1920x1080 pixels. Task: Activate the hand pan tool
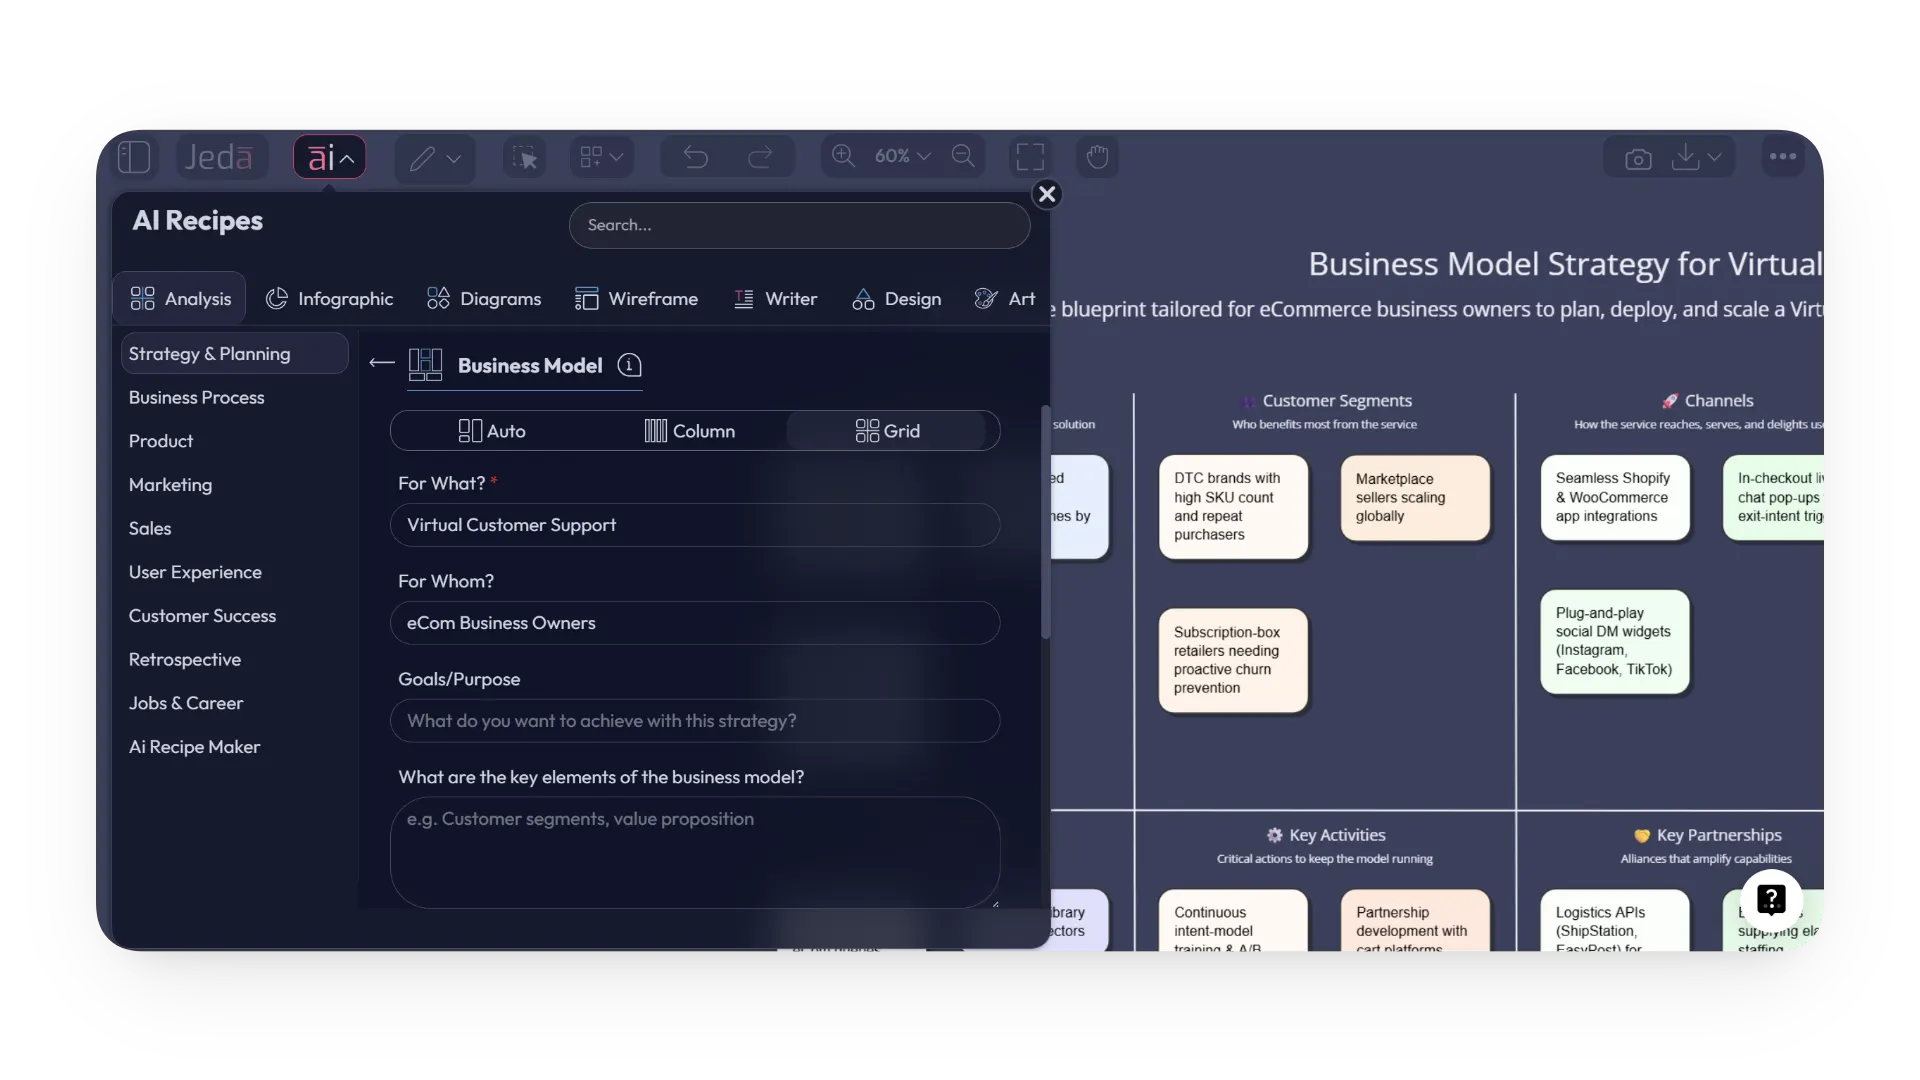click(x=1098, y=157)
